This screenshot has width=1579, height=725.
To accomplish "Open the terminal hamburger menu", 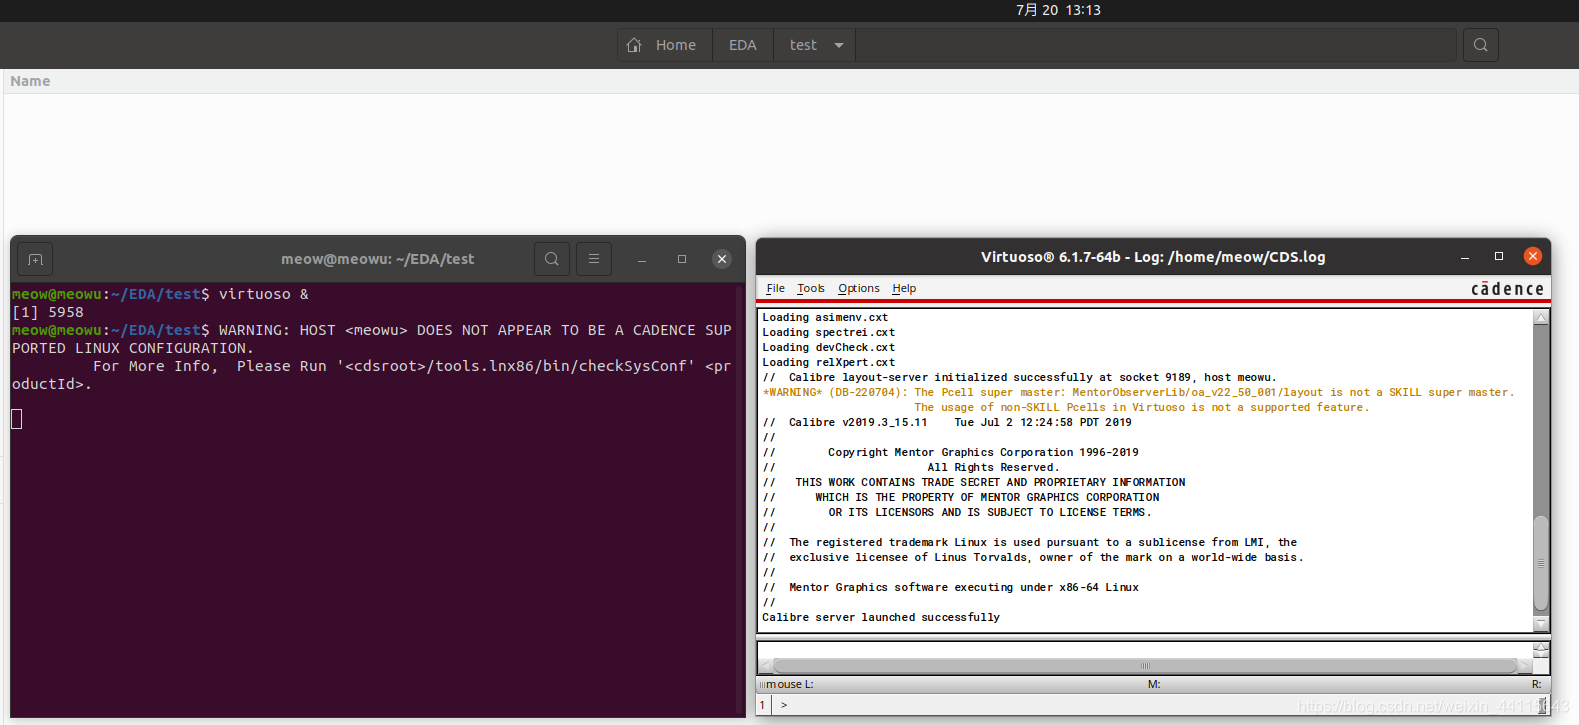I will [594, 259].
